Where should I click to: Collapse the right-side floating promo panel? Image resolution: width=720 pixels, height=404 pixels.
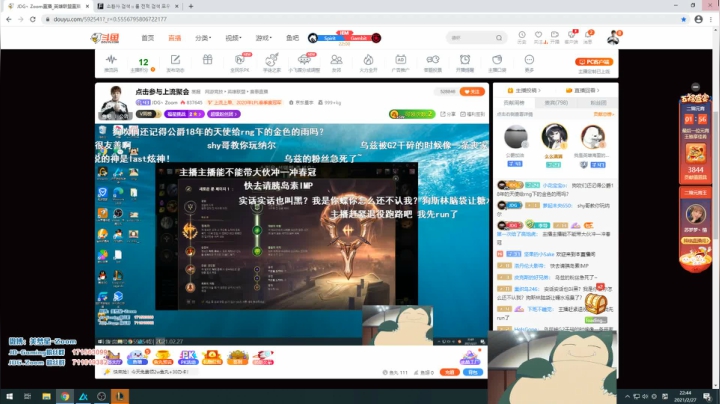click(x=695, y=87)
